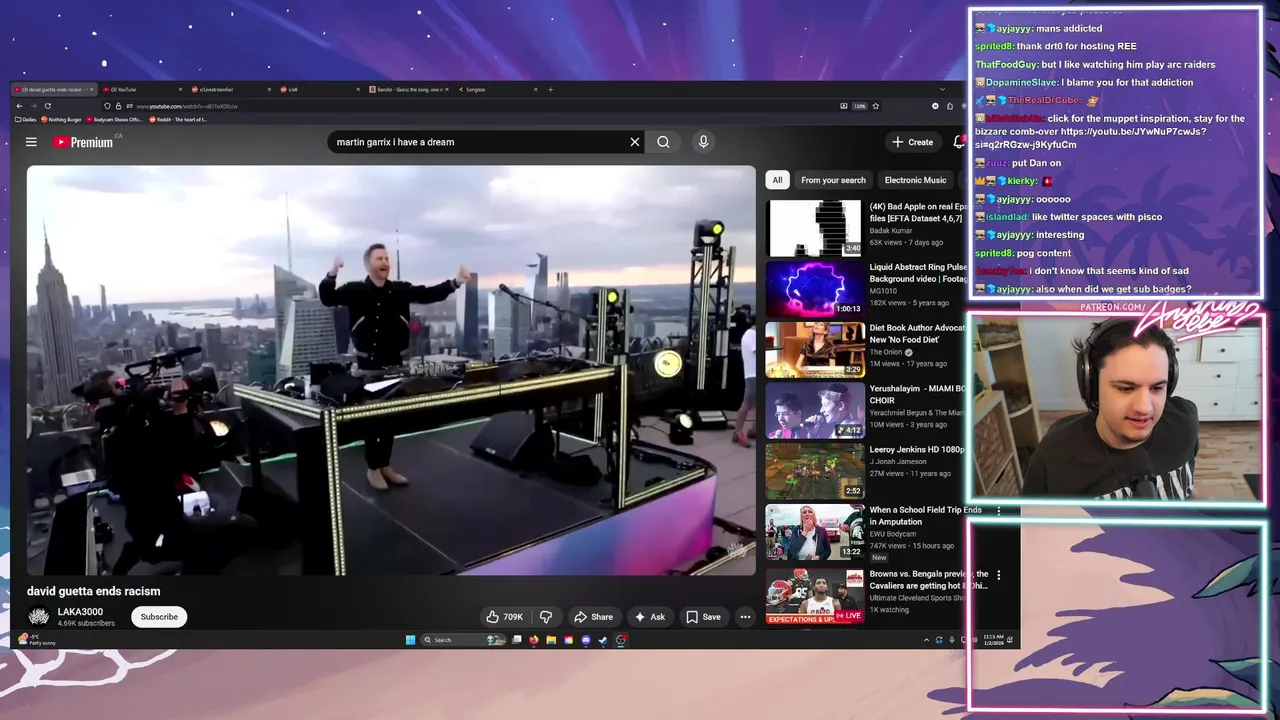Open the Dailies bookmarks folder
The image size is (1280, 720).
[26, 120]
